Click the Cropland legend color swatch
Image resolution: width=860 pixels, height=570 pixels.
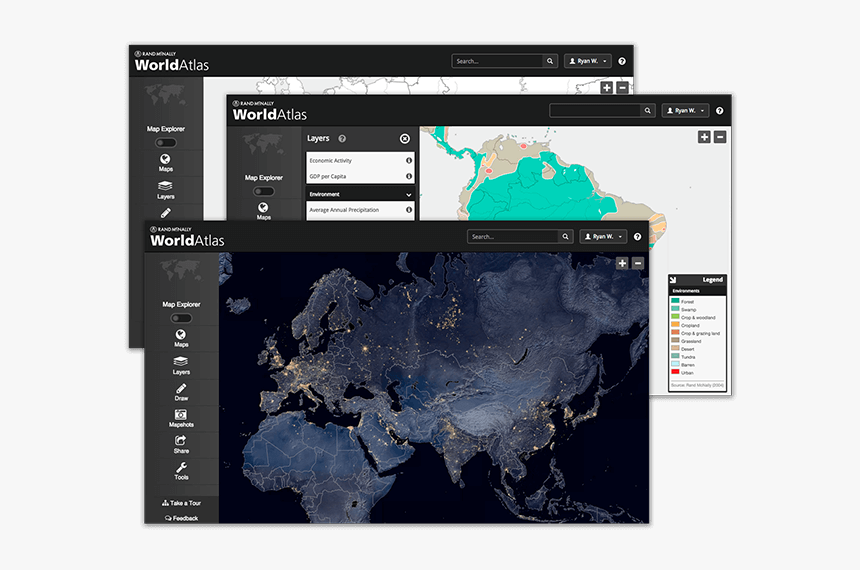675,325
